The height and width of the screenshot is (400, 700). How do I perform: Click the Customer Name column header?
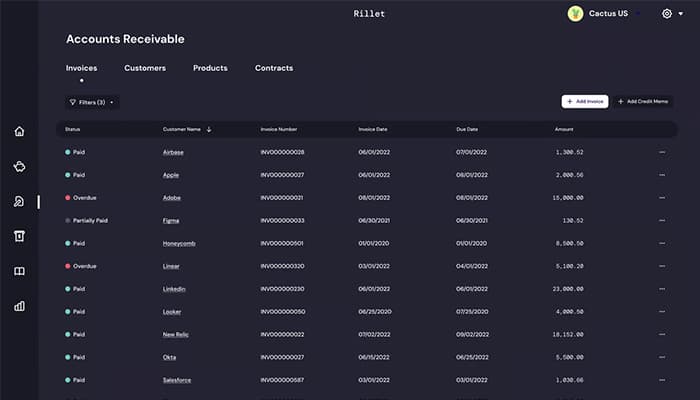[182, 129]
